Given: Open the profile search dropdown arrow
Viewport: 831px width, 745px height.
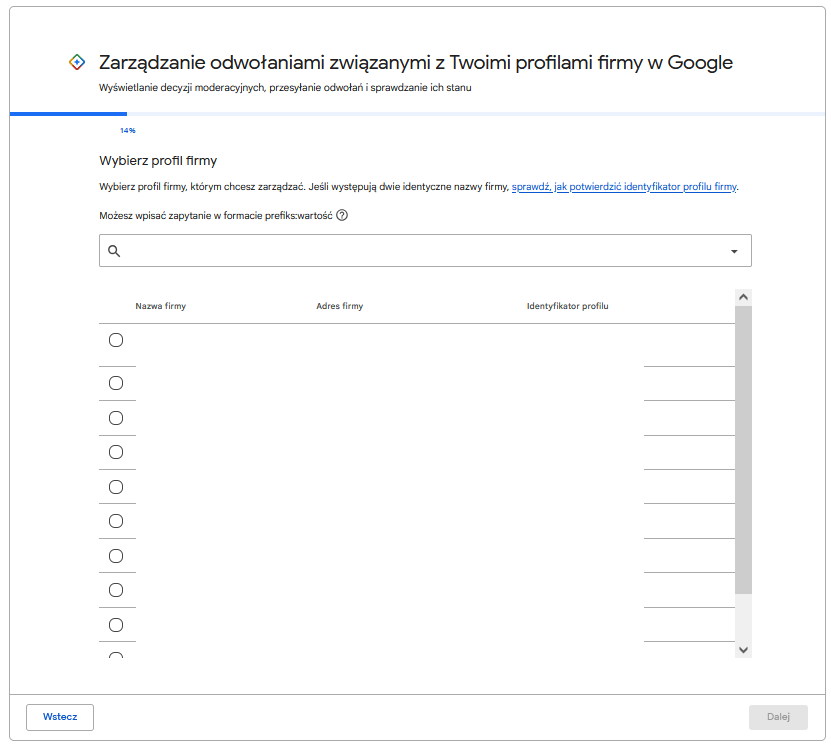Looking at the screenshot, I should [734, 251].
